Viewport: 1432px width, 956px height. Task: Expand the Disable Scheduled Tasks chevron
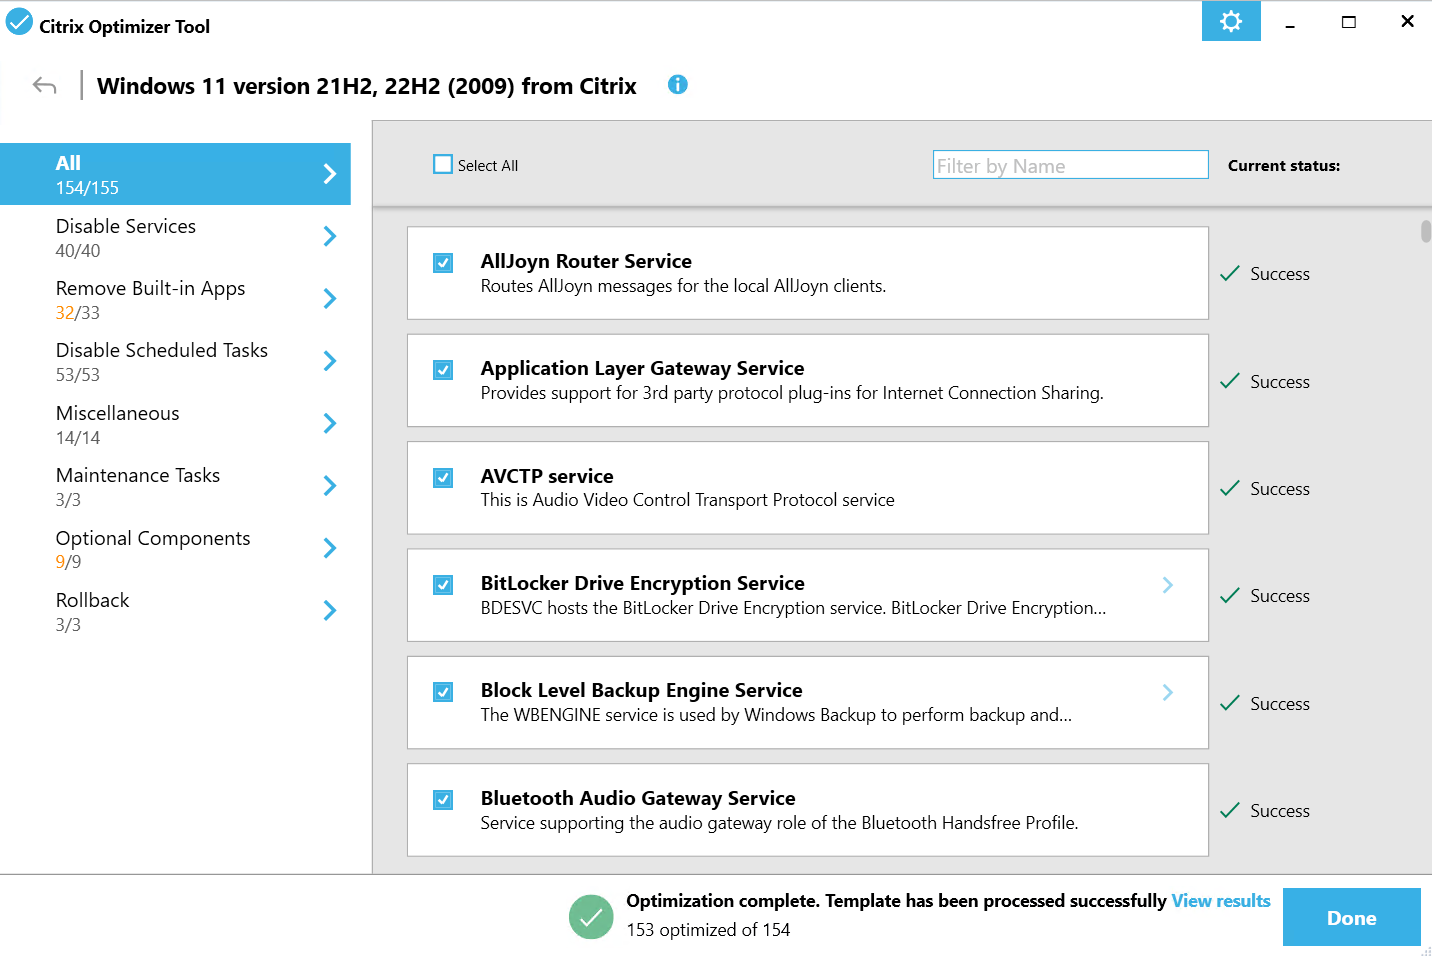point(330,361)
